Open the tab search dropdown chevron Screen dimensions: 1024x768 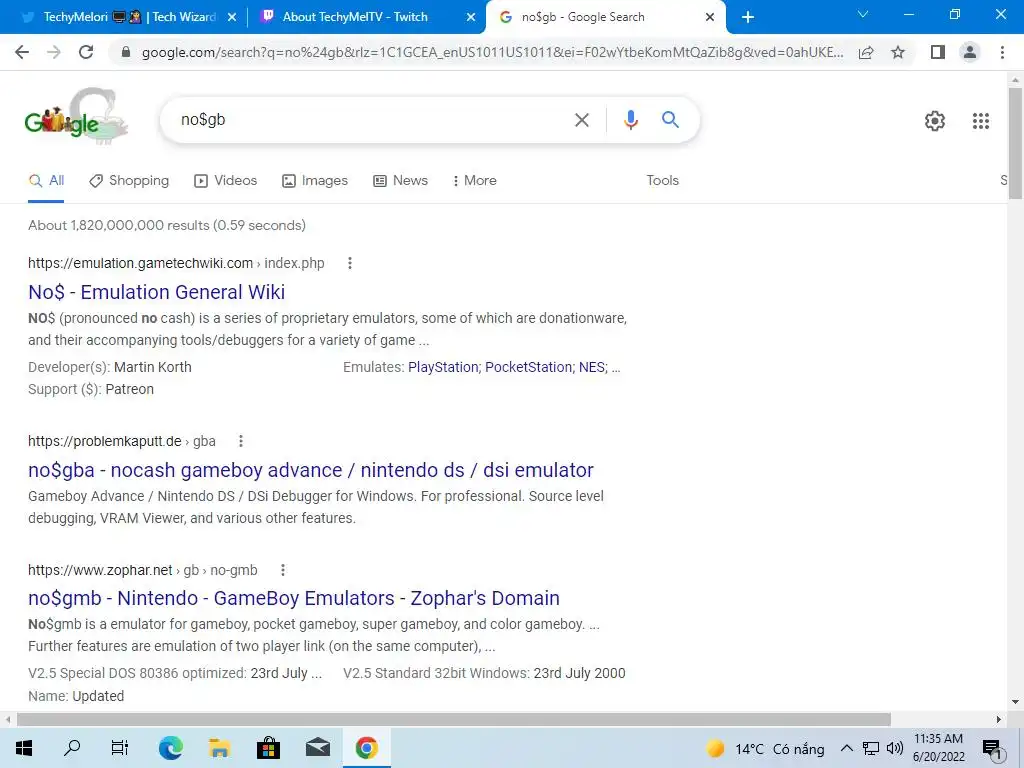point(863,14)
